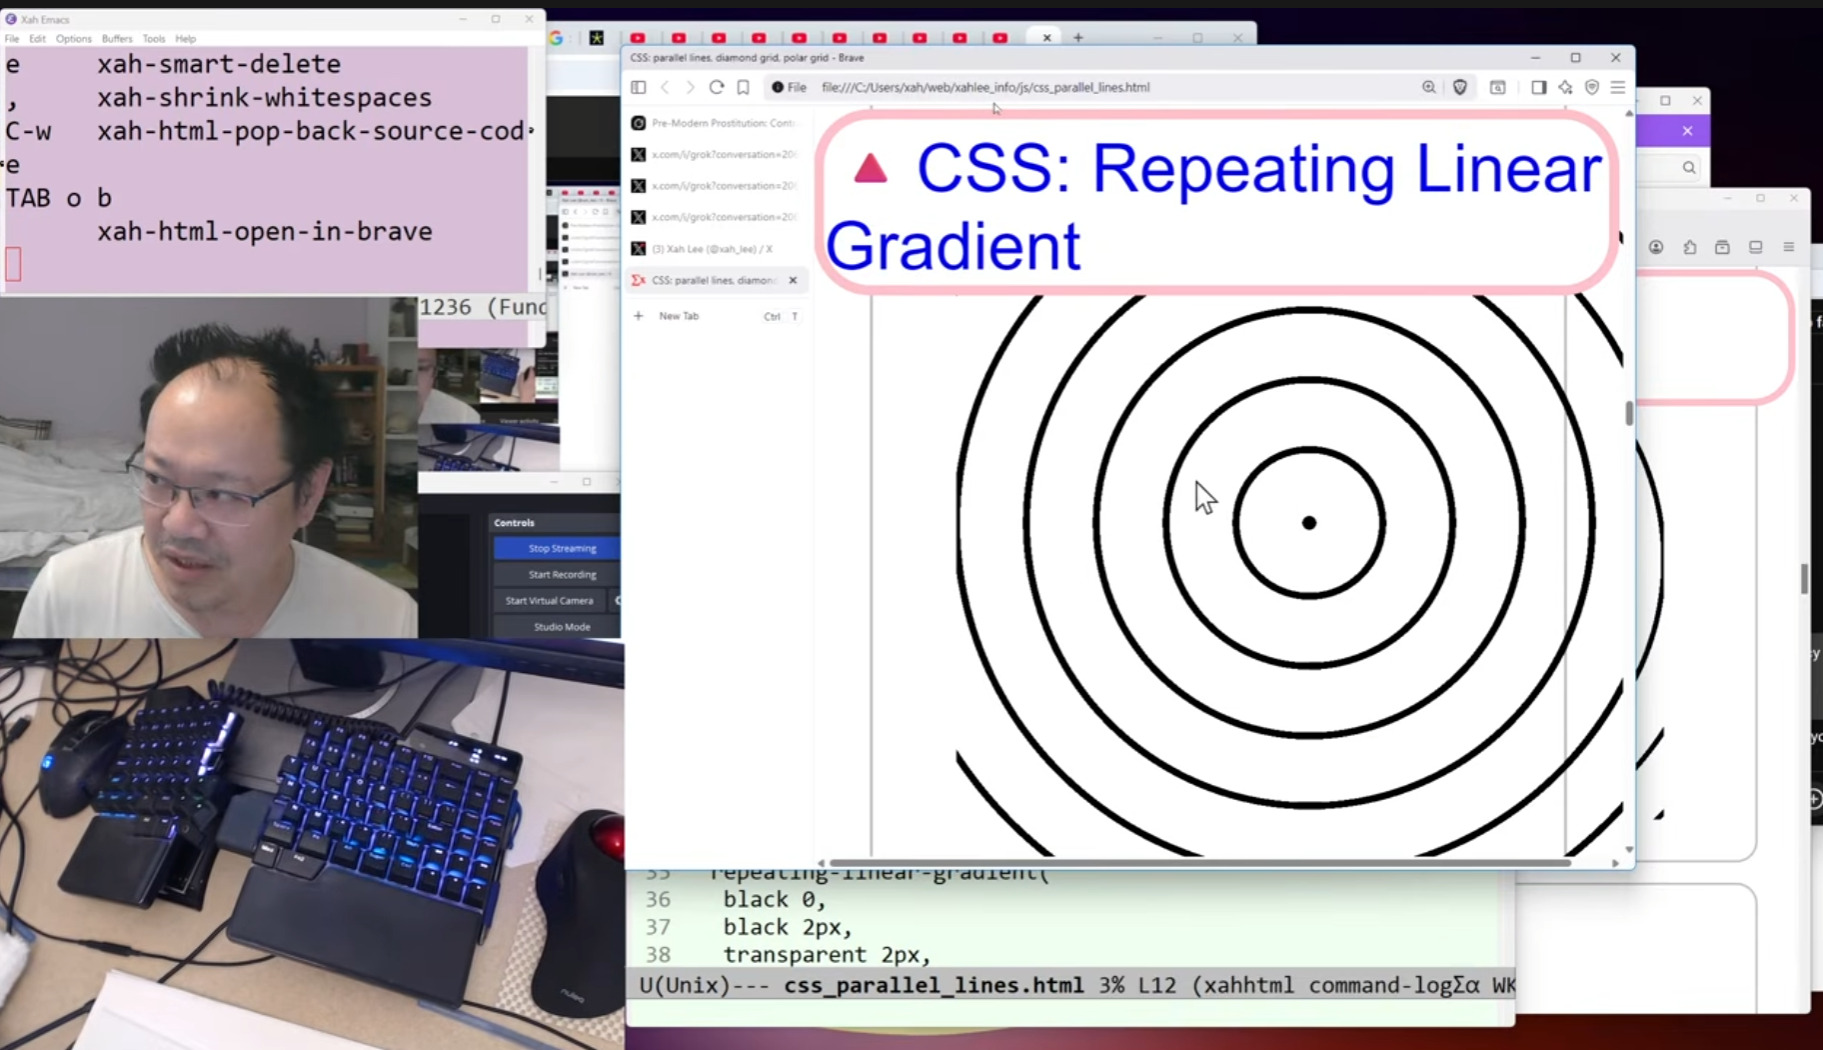Open a new tab in the background browser

point(1078,37)
